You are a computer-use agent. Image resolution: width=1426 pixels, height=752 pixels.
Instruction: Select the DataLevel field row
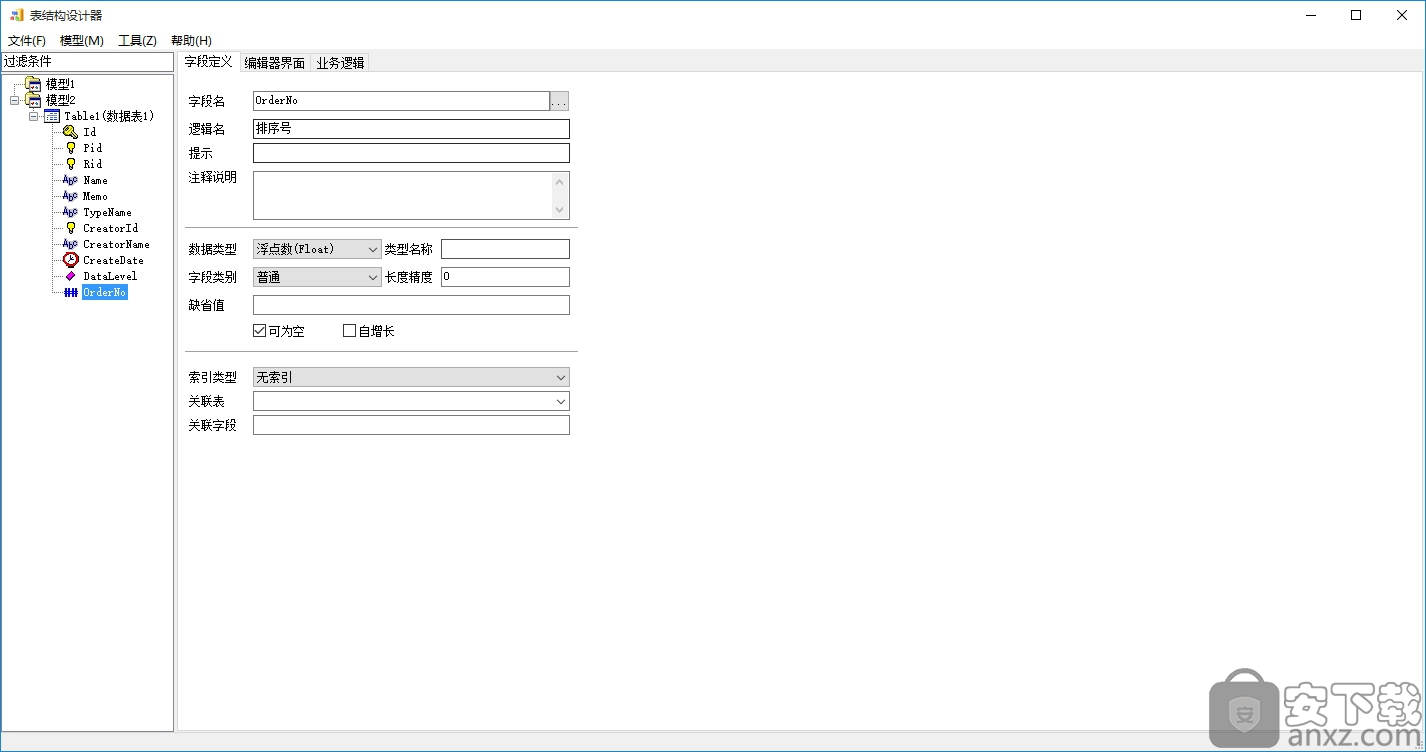(x=110, y=276)
